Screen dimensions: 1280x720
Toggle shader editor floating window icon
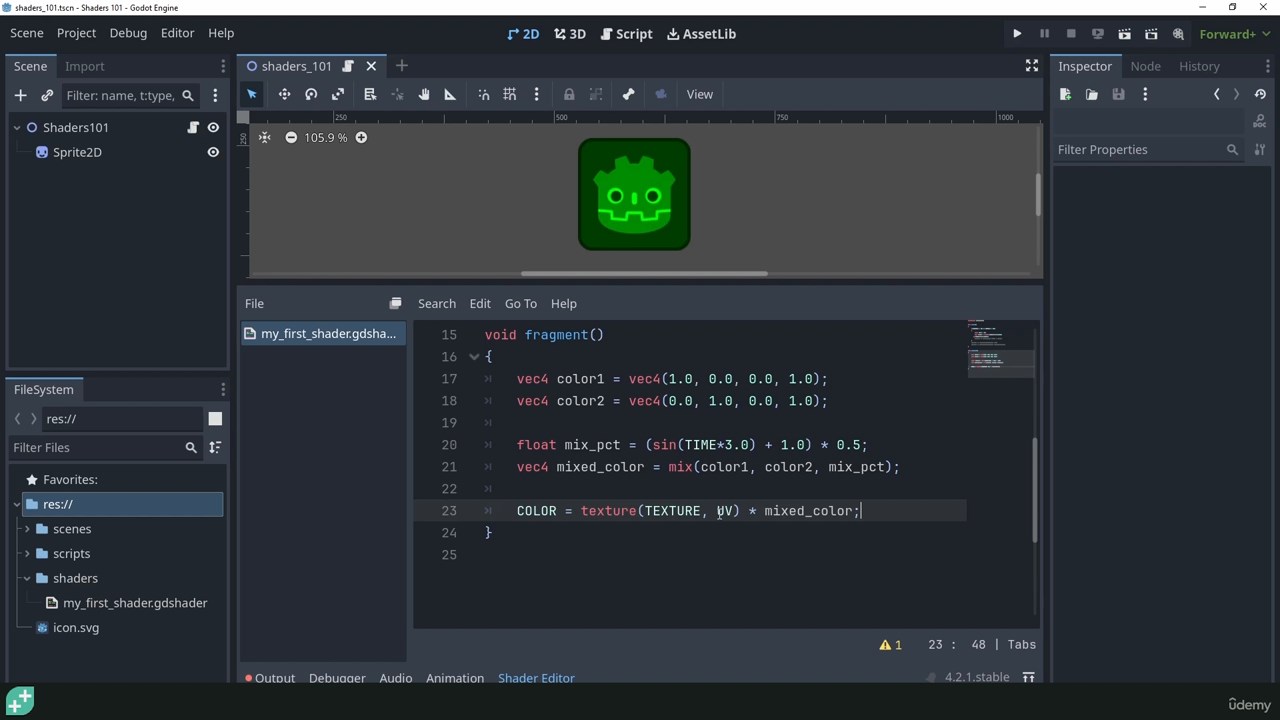pos(395,303)
